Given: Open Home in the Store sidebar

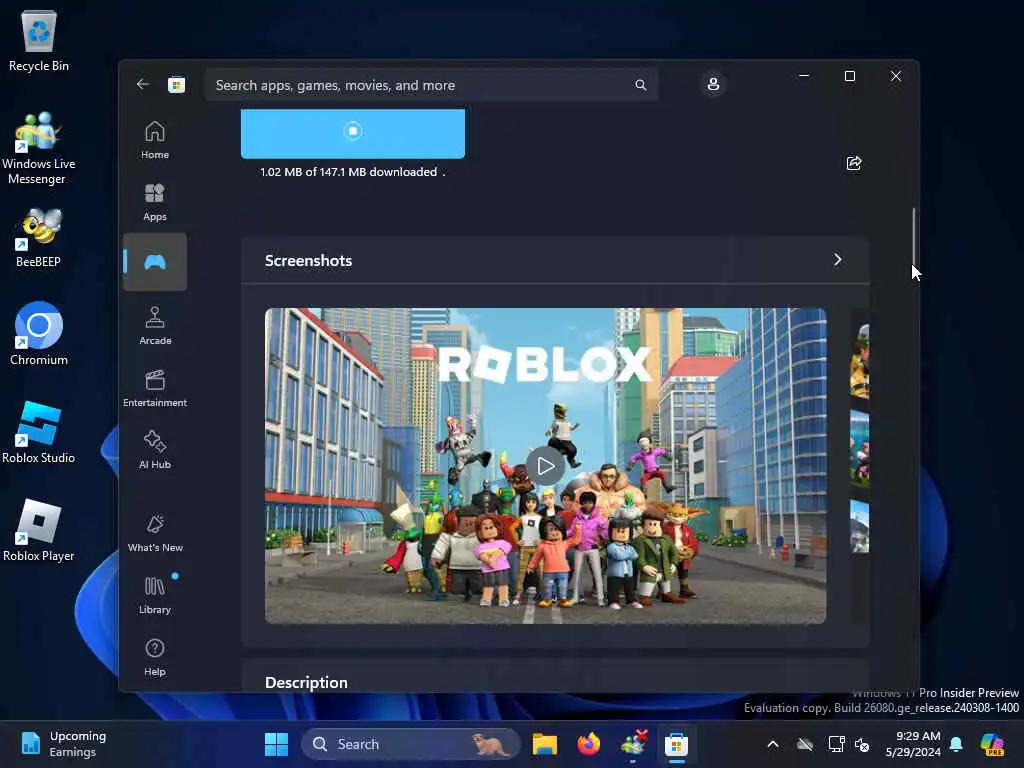Looking at the screenshot, I should coord(155,140).
